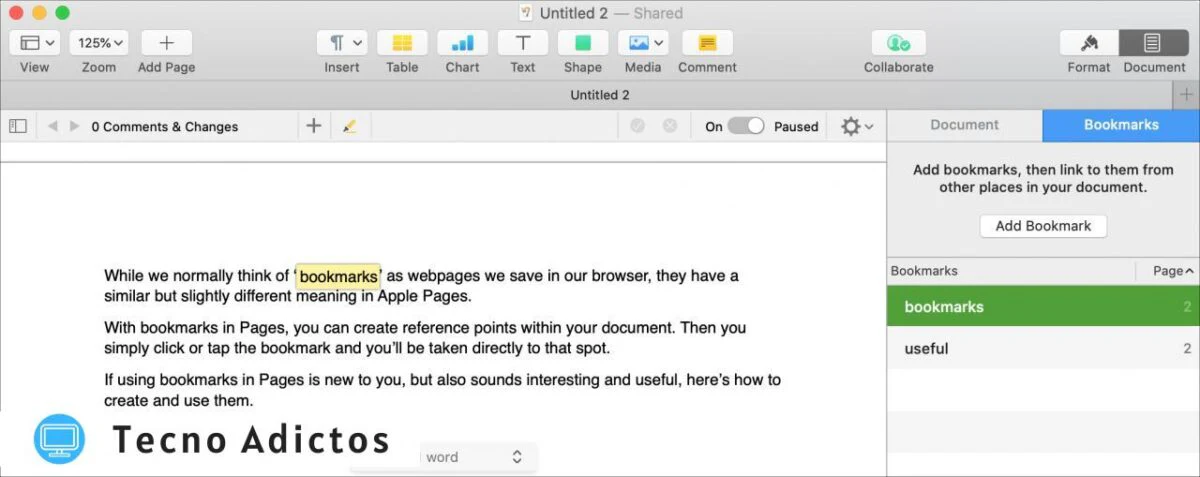Click paragraph starting 'With bookmarks in Pages'

425,338
